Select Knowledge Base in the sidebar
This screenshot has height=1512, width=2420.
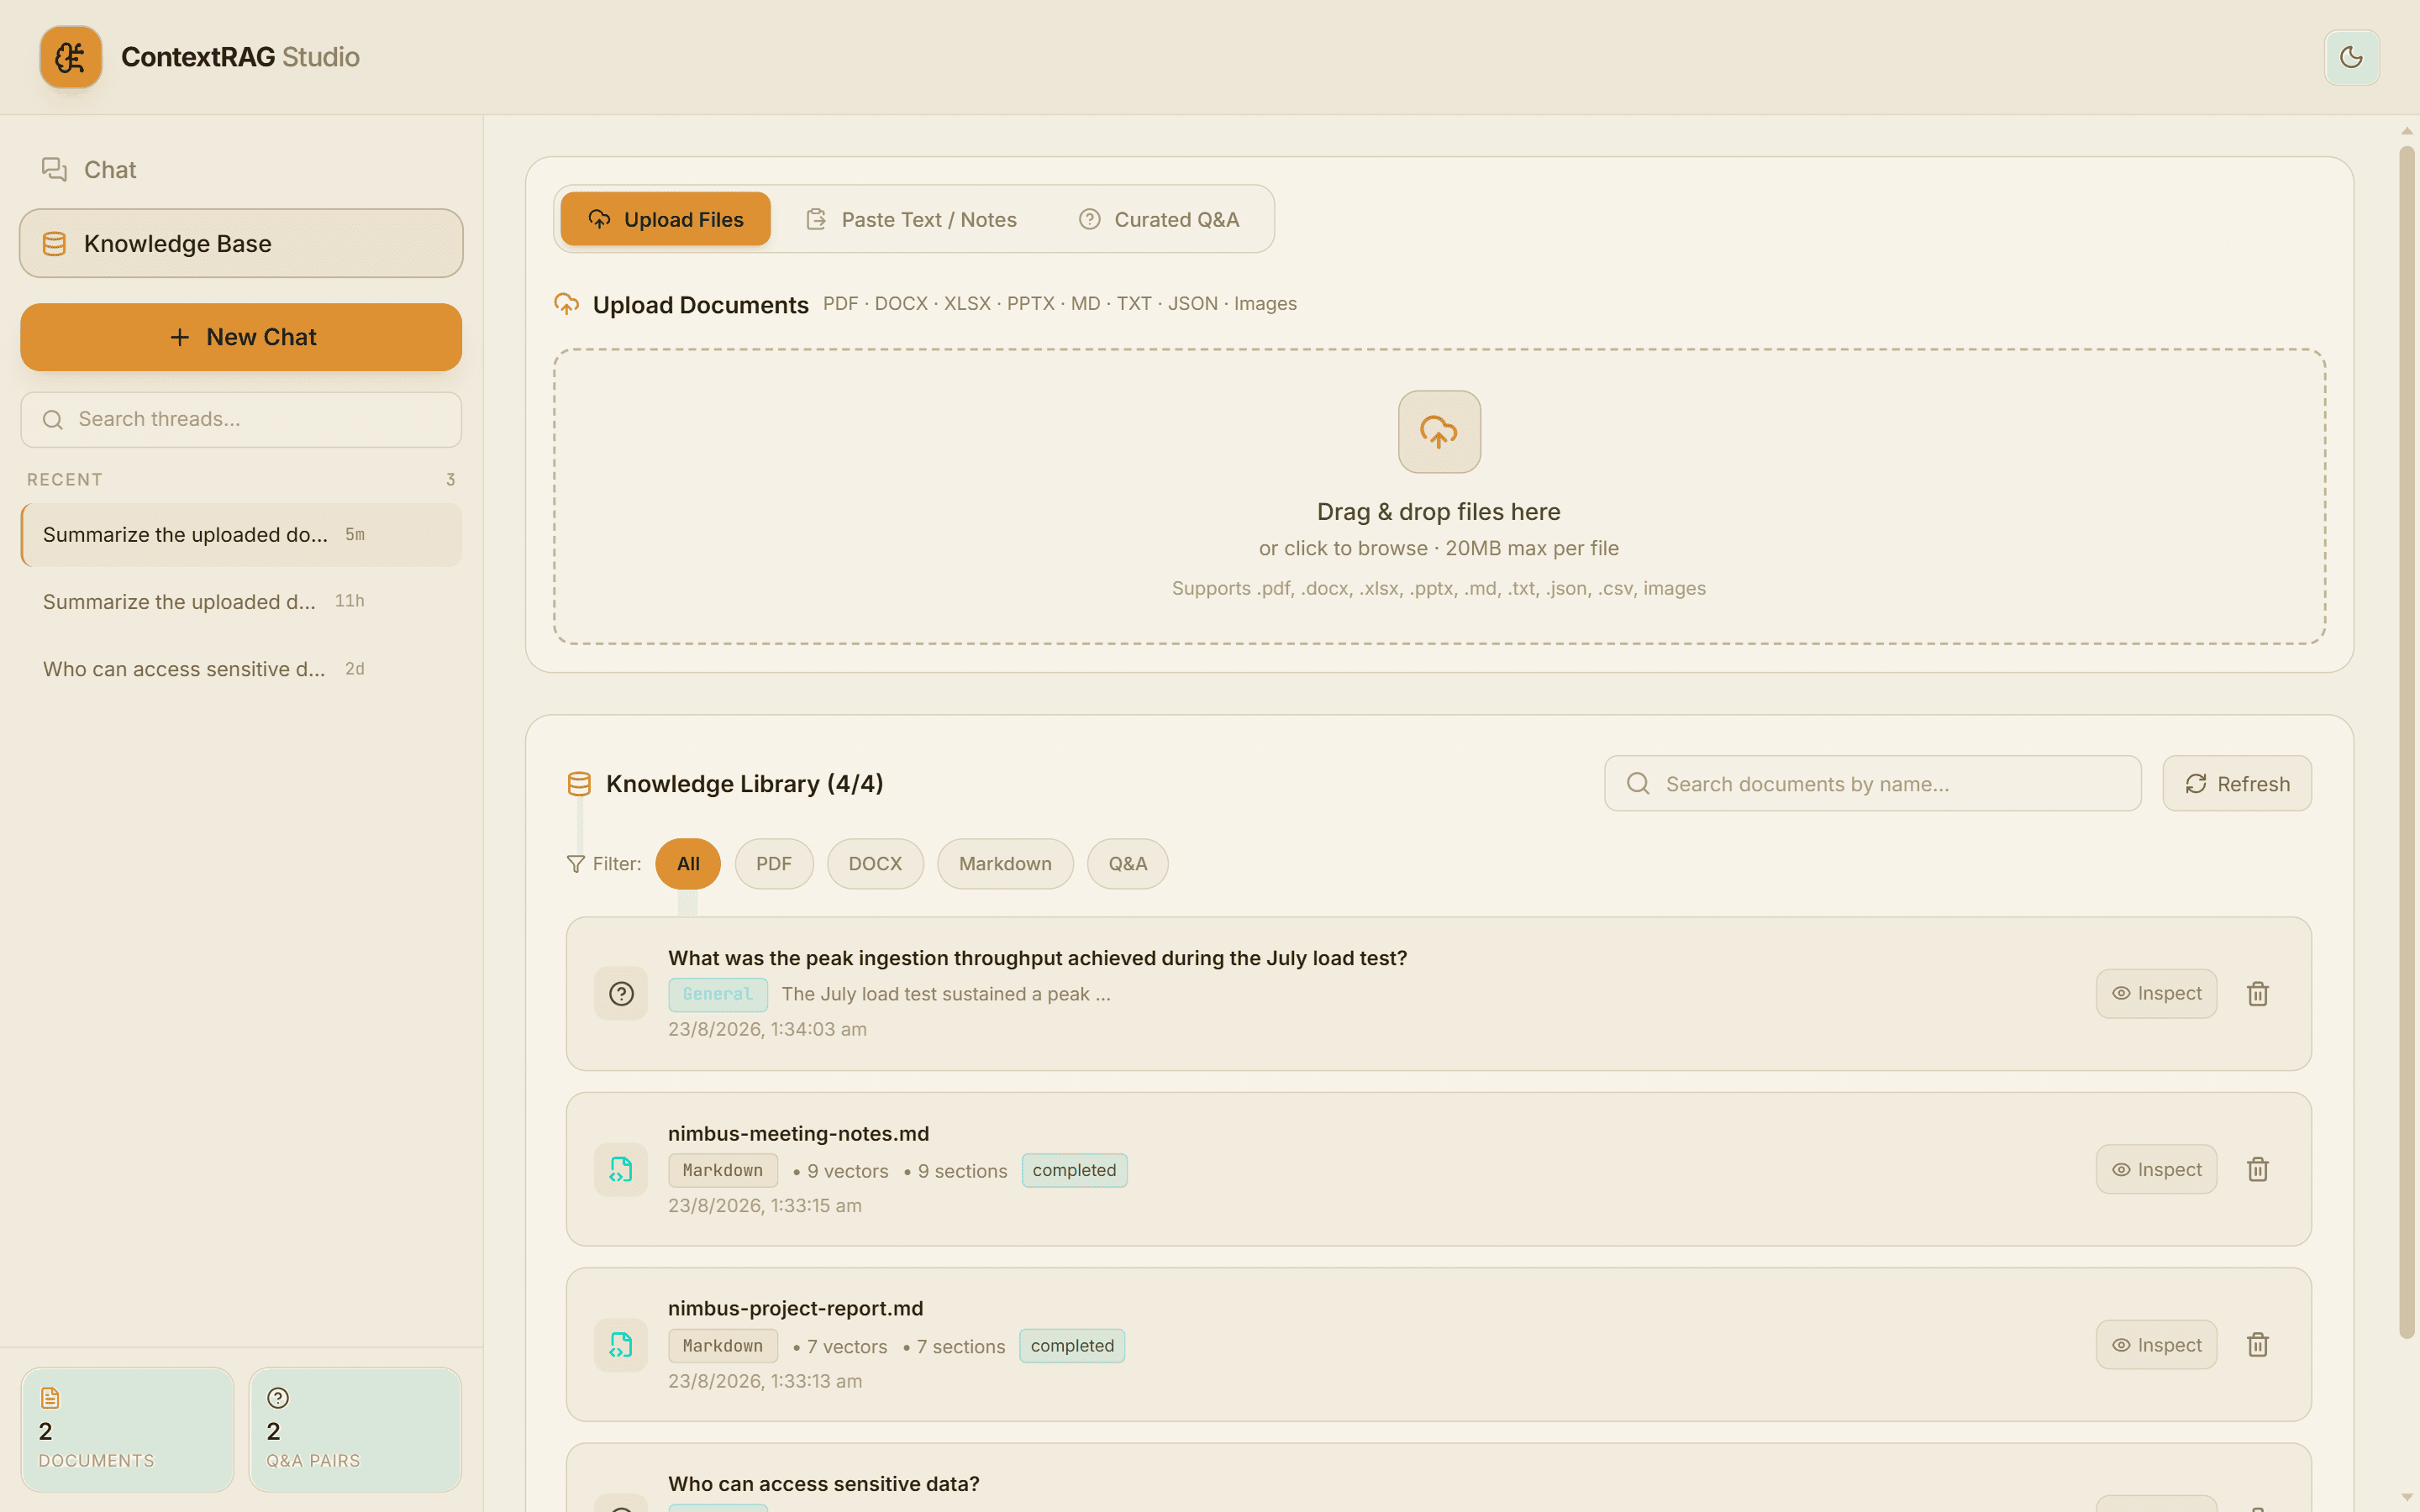click(x=241, y=243)
